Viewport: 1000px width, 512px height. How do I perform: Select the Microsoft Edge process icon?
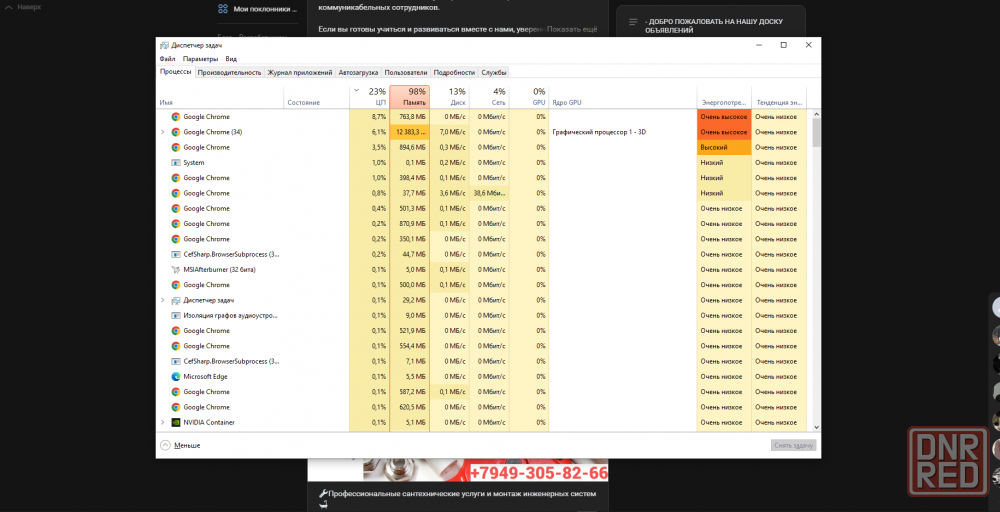click(x=175, y=377)
